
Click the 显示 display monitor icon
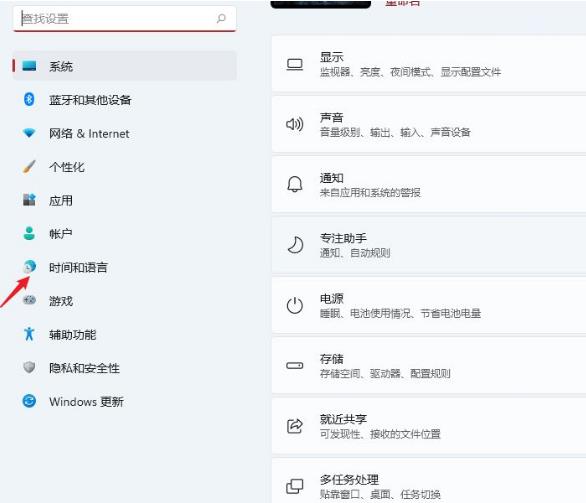295,65
